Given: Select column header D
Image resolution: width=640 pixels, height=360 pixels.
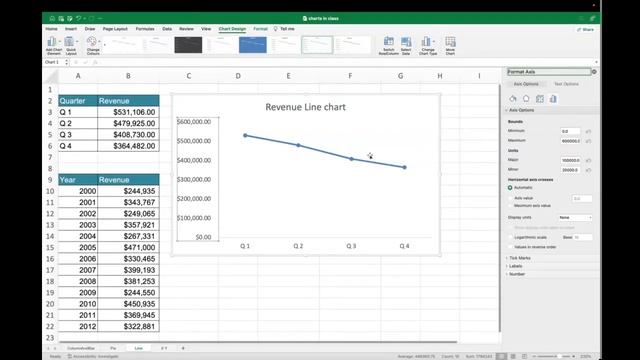Looking at the screenshot, I should (x=238, y=76).
